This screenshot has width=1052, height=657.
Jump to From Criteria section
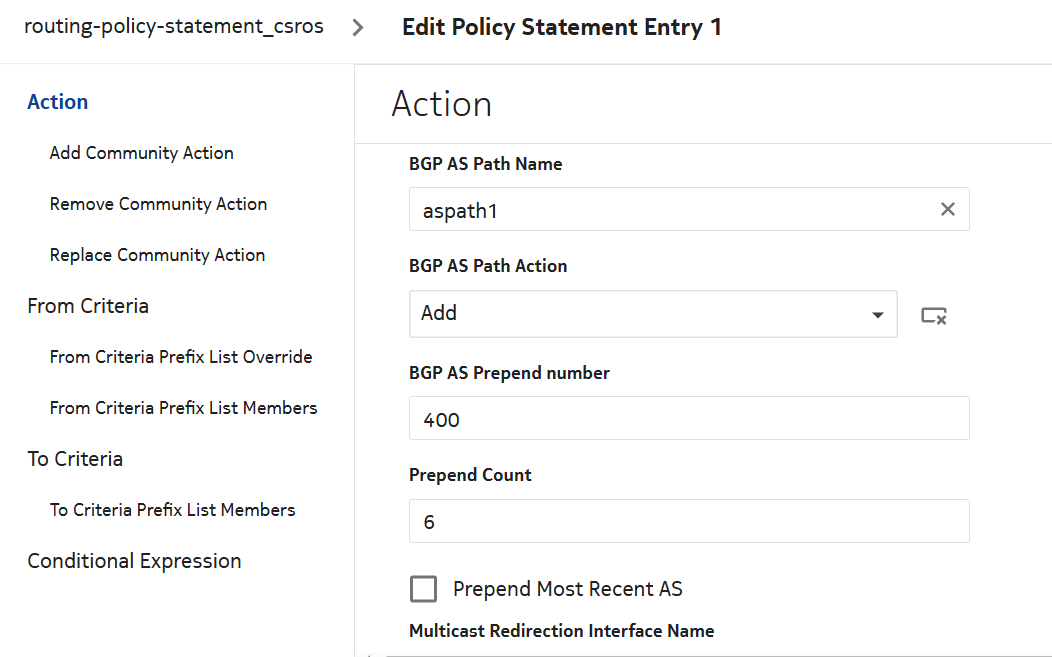[x=88, y=306]
